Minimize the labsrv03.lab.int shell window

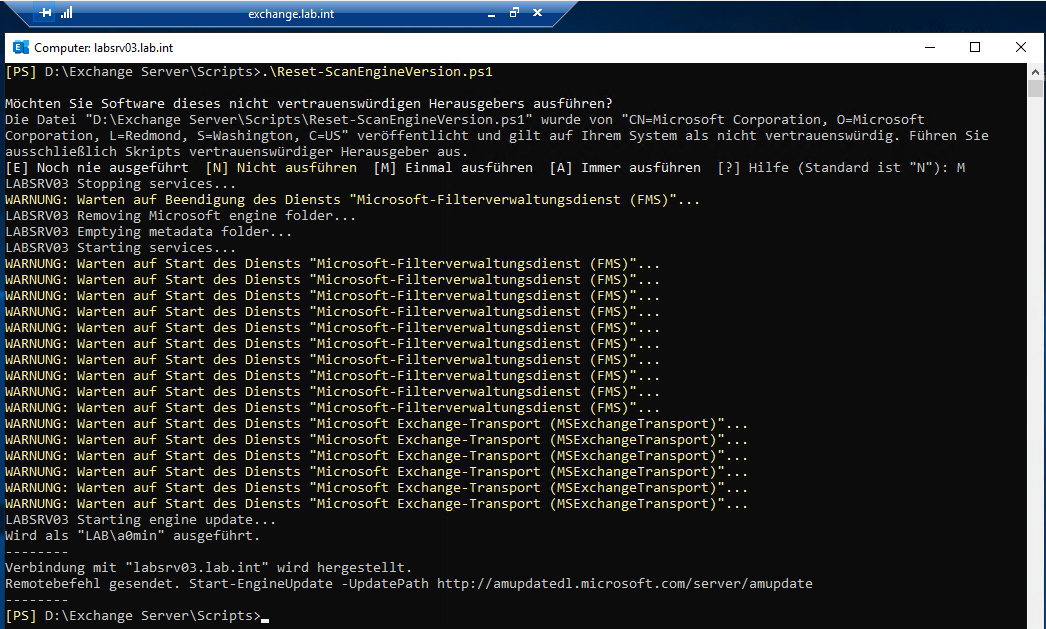click(929, 47)
